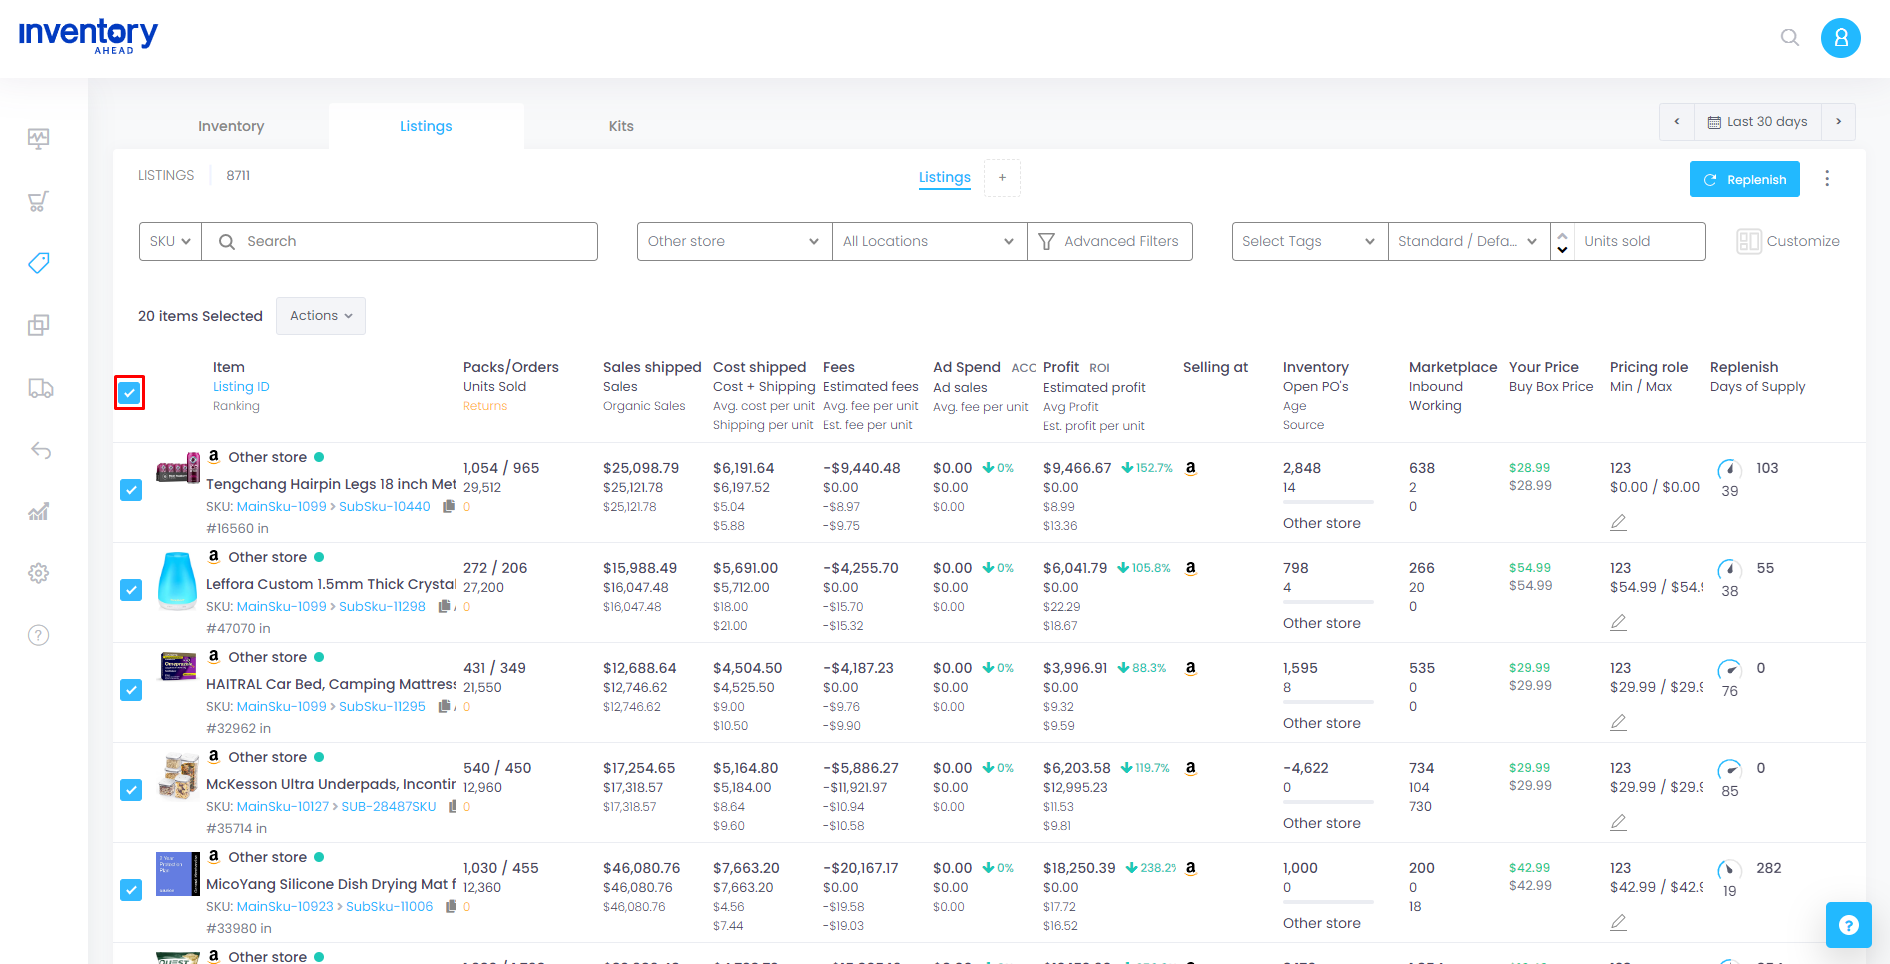Click days-of-supply gauge showing 19
1890x964 pixels.
[x=1729, y=869]
